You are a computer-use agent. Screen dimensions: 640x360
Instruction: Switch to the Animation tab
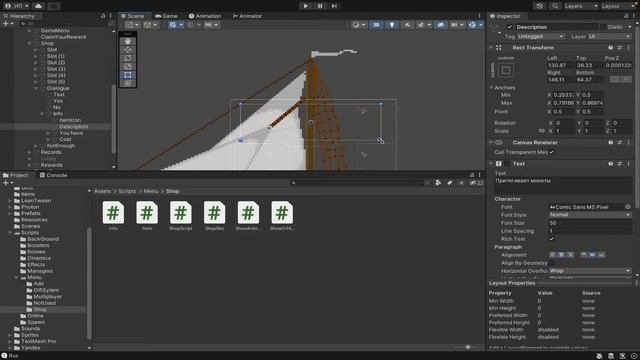pos(205,16)
